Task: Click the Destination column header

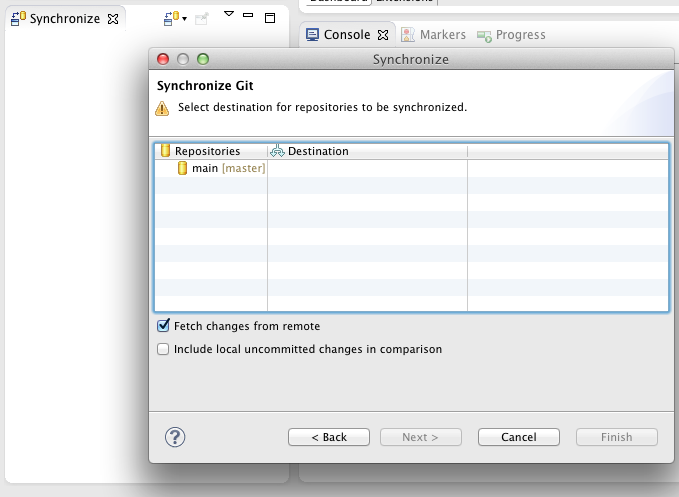Action: [x=368, y=151]
